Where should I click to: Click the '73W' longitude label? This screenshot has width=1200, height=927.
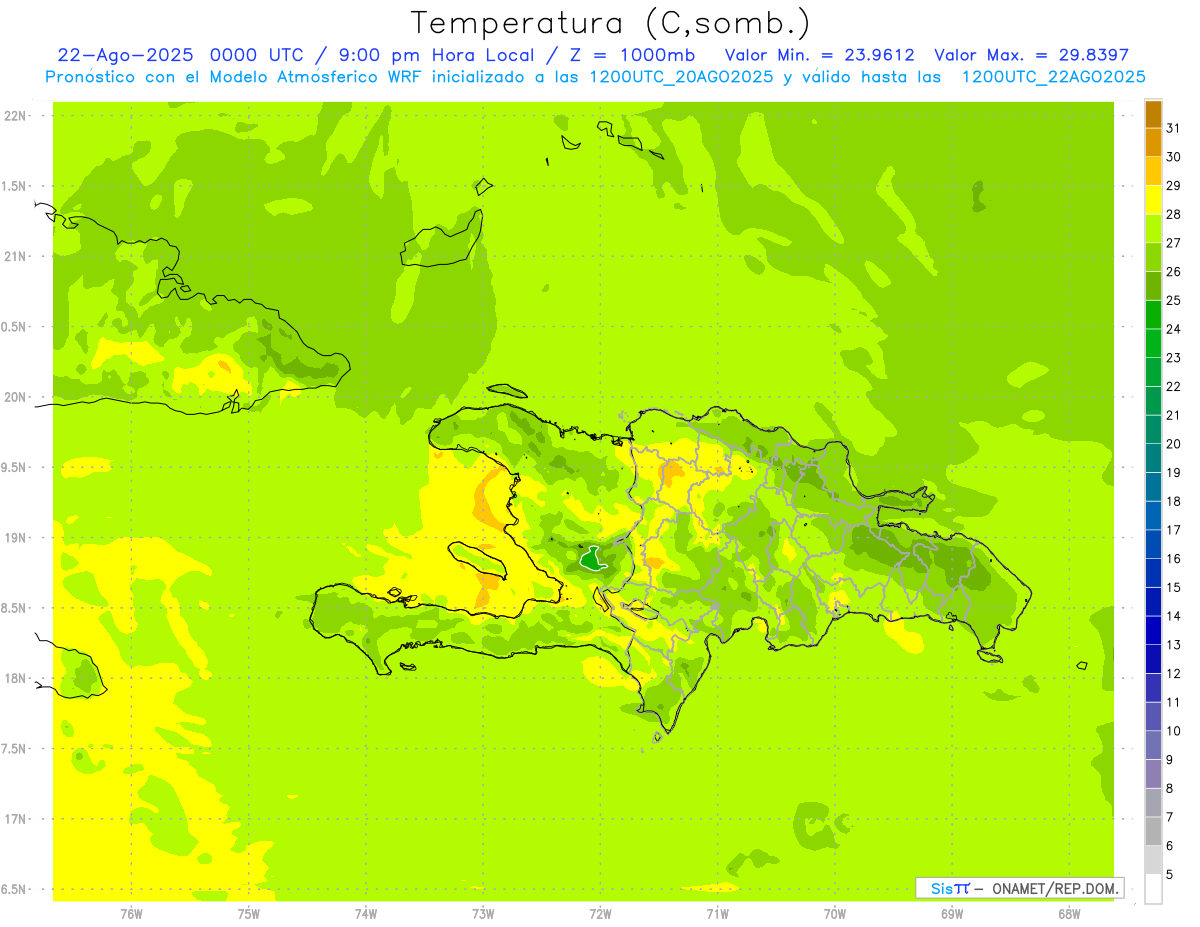click(x=483, y=914)
